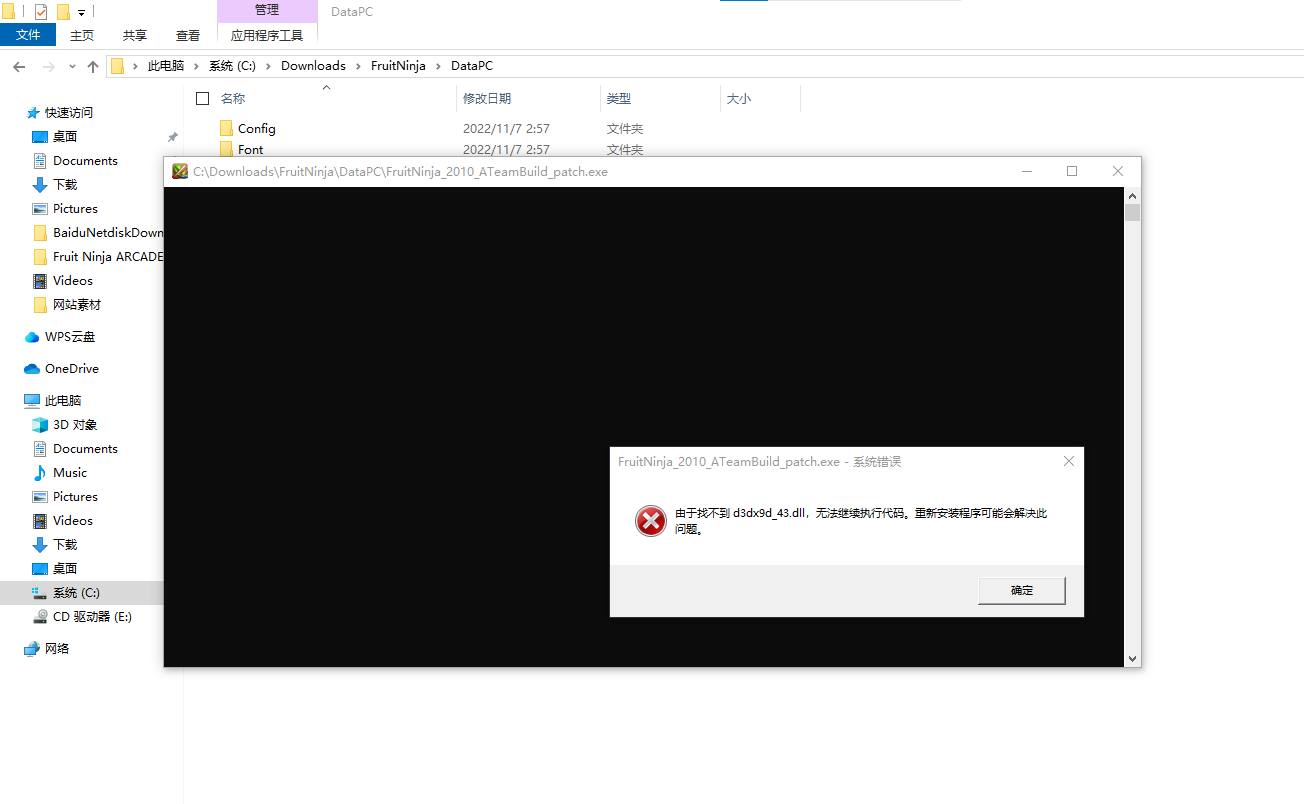Open quick access toolbar customize dropdown
1304x804 pixels.
pos(81,12)
